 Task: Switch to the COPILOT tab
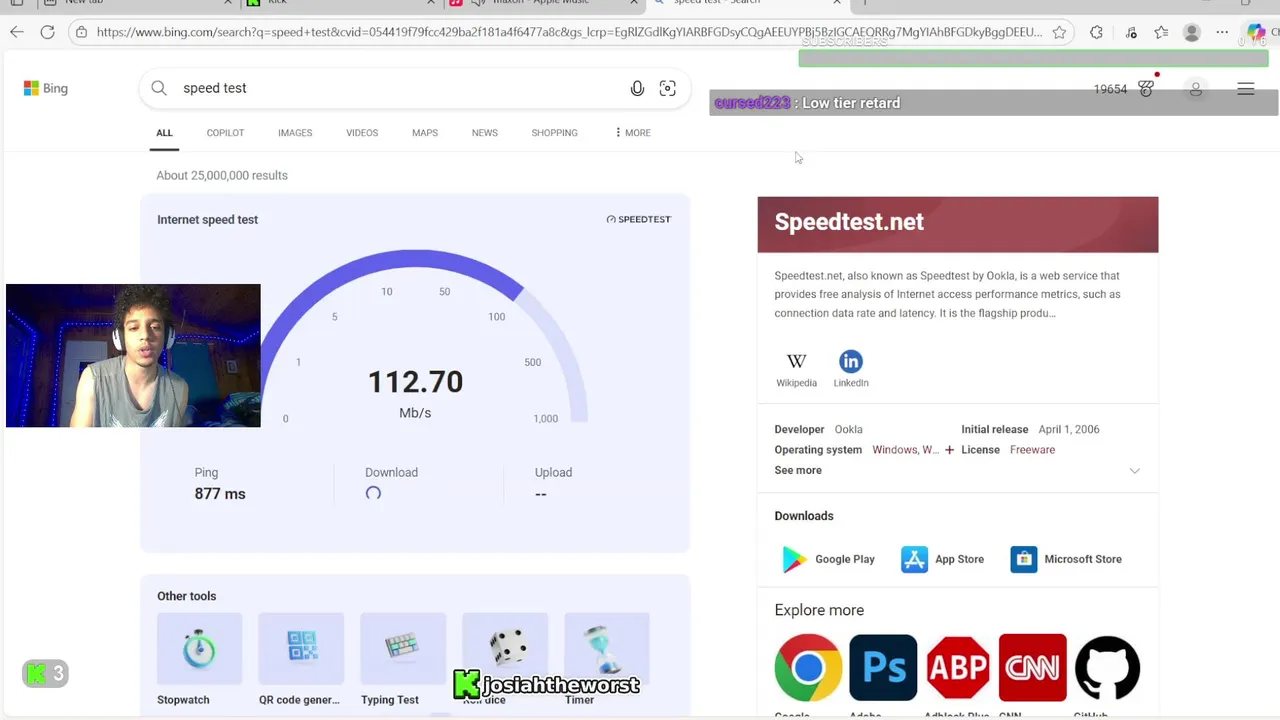[225, 133]
